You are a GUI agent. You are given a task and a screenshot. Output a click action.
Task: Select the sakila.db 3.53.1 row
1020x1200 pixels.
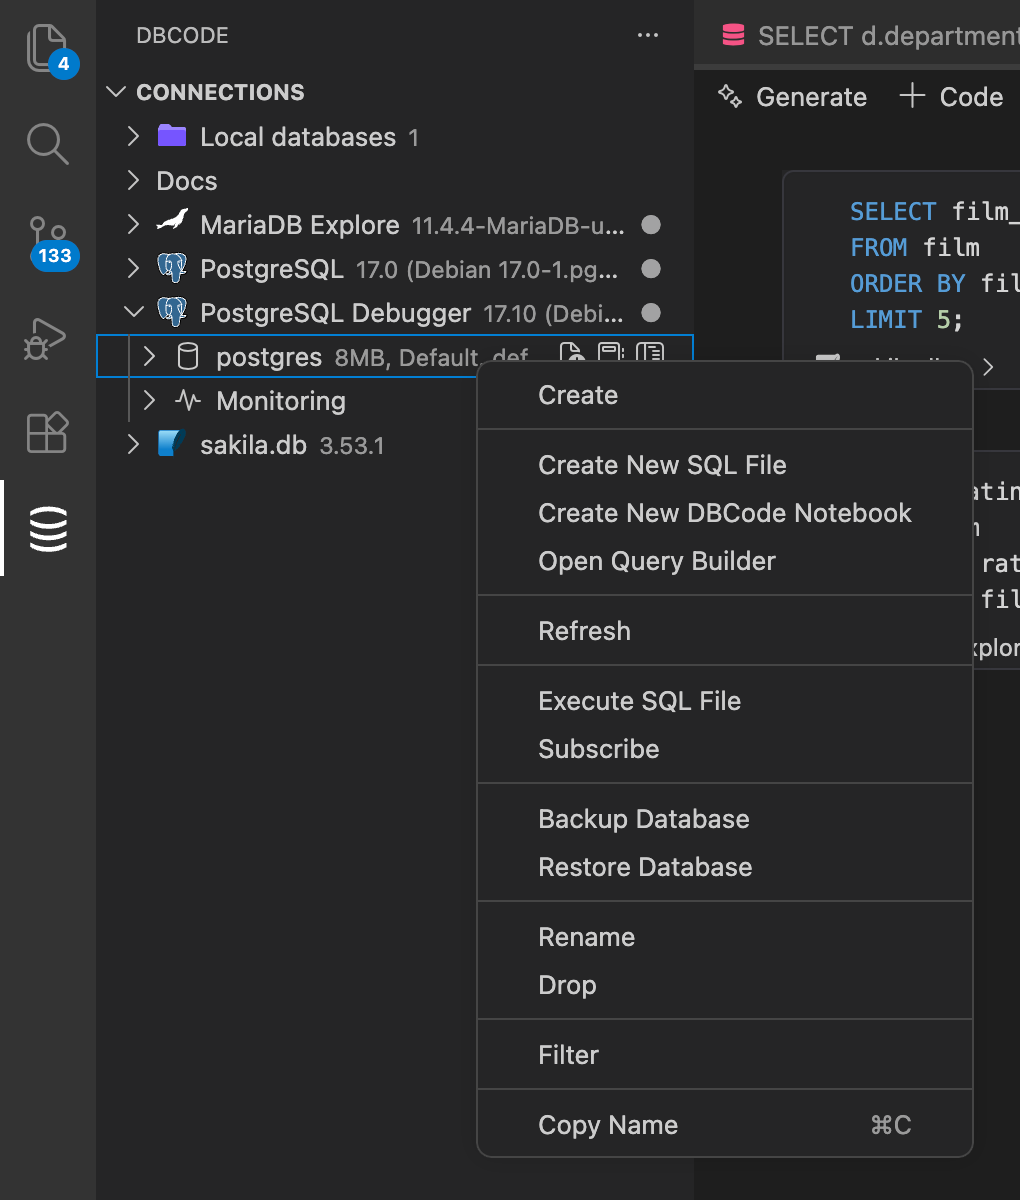tap(395, 444)
